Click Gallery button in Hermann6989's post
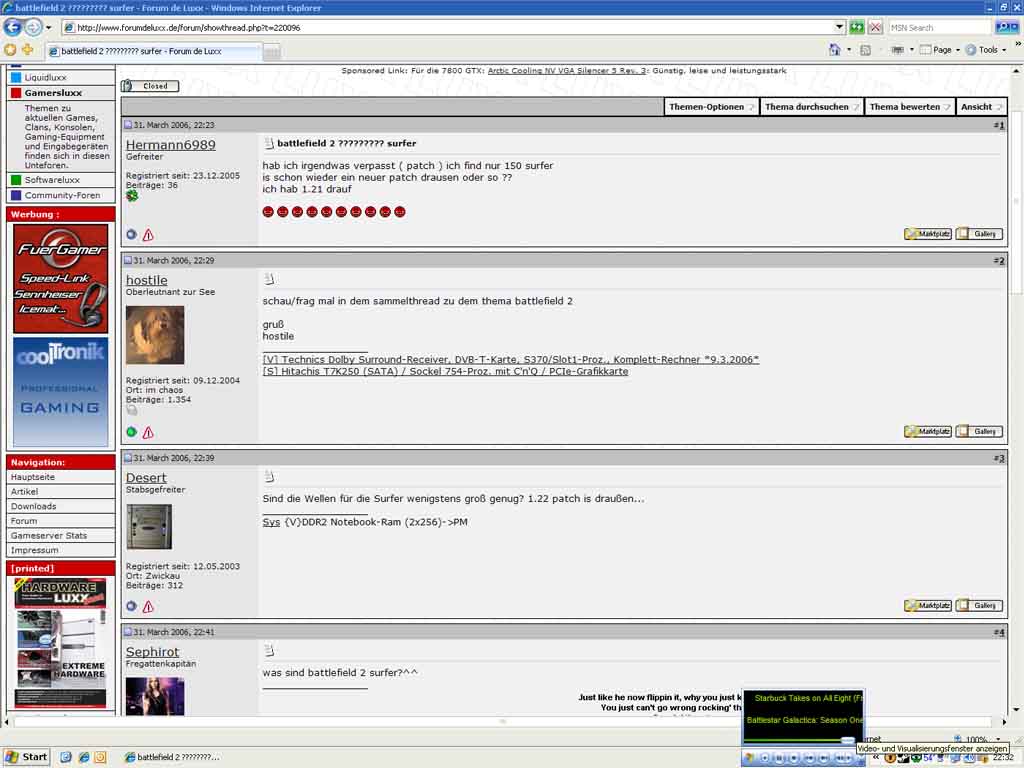This screenshot has height=768, width=1024. tap(979, 233)
